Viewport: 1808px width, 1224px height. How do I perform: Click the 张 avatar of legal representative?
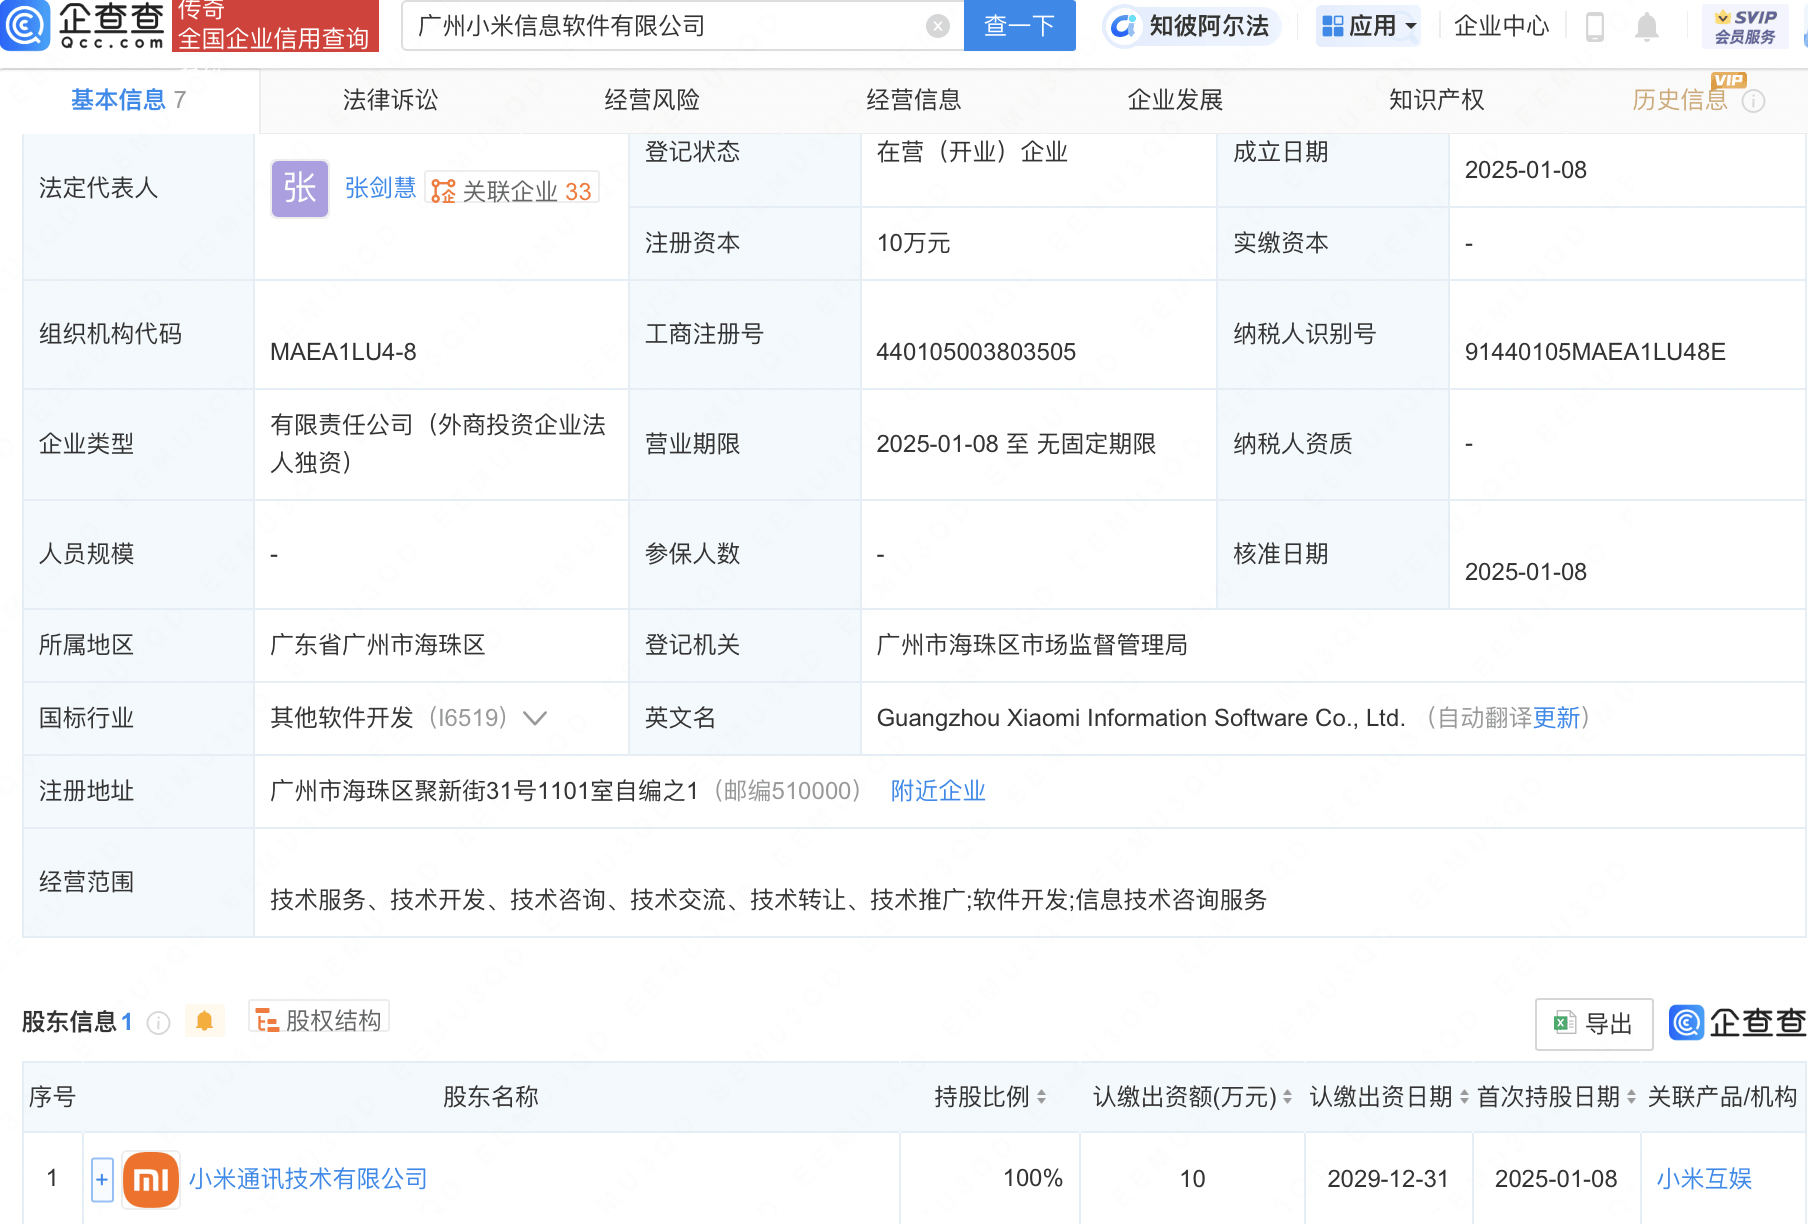pyautogui.click(x=300, y=188)
